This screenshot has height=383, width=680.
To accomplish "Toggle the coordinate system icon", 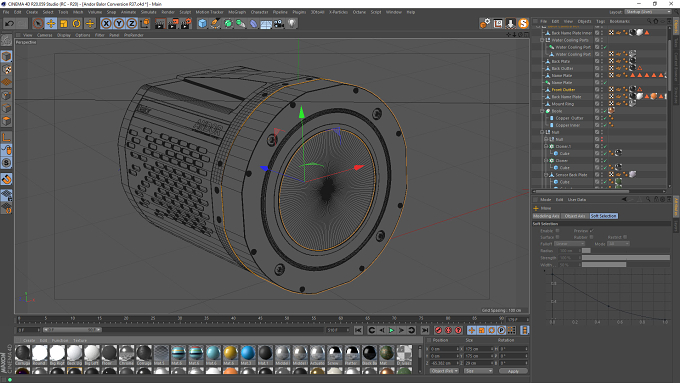I will tap(145, 23).
